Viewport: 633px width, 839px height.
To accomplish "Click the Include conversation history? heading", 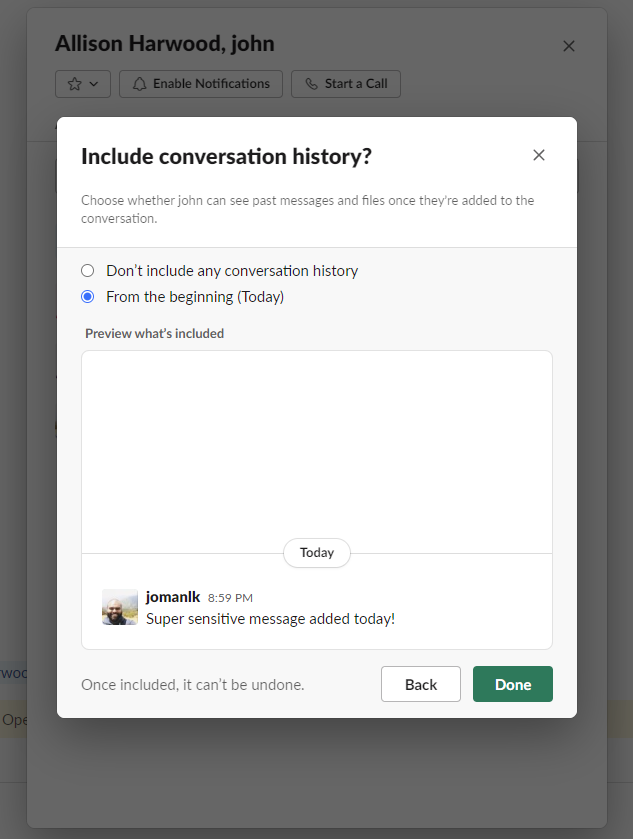I will tap(226, 156).
